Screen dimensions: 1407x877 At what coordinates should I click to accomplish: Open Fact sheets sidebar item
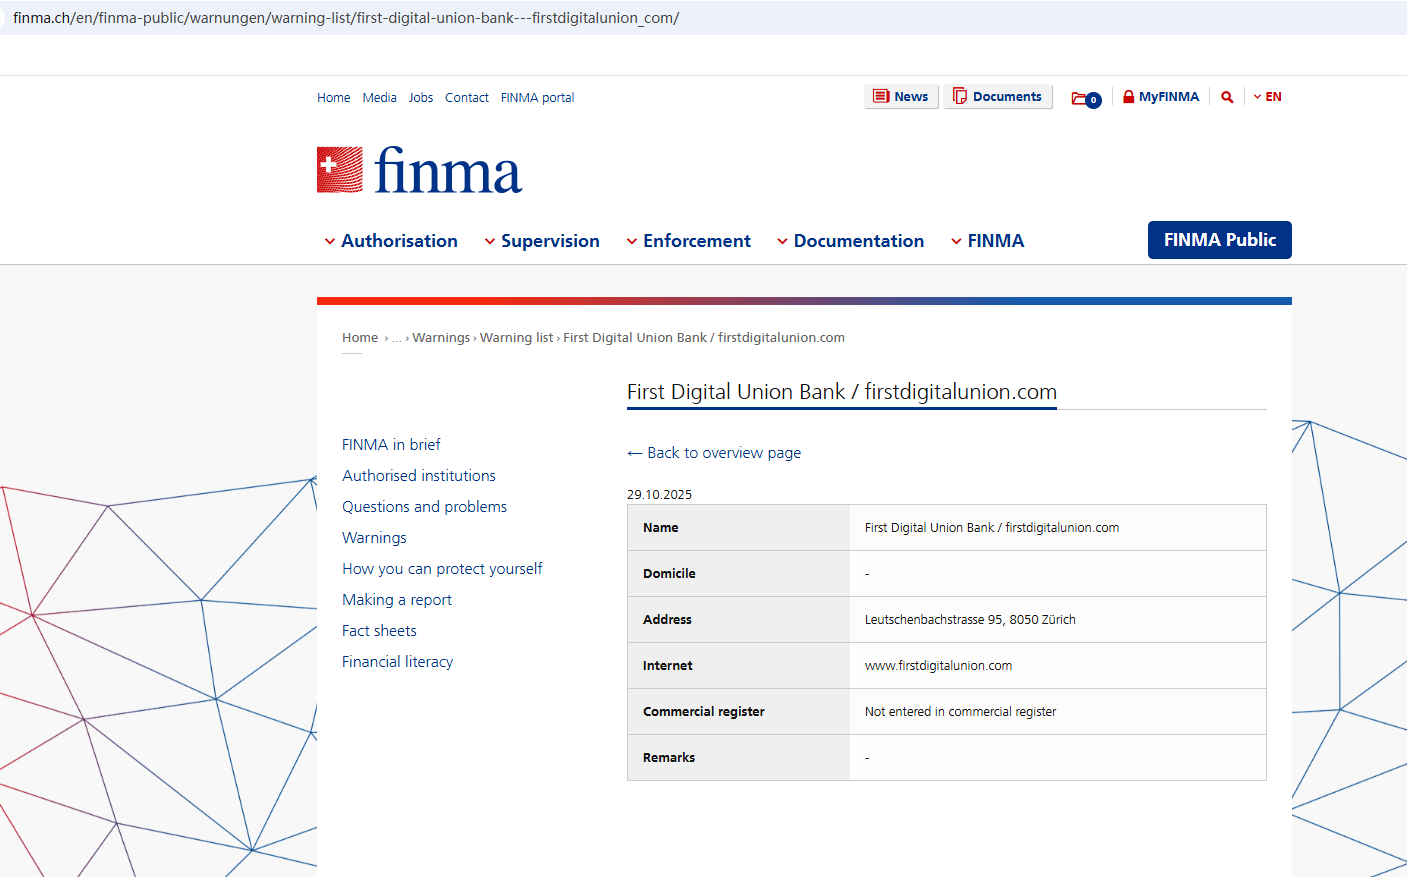379,631
